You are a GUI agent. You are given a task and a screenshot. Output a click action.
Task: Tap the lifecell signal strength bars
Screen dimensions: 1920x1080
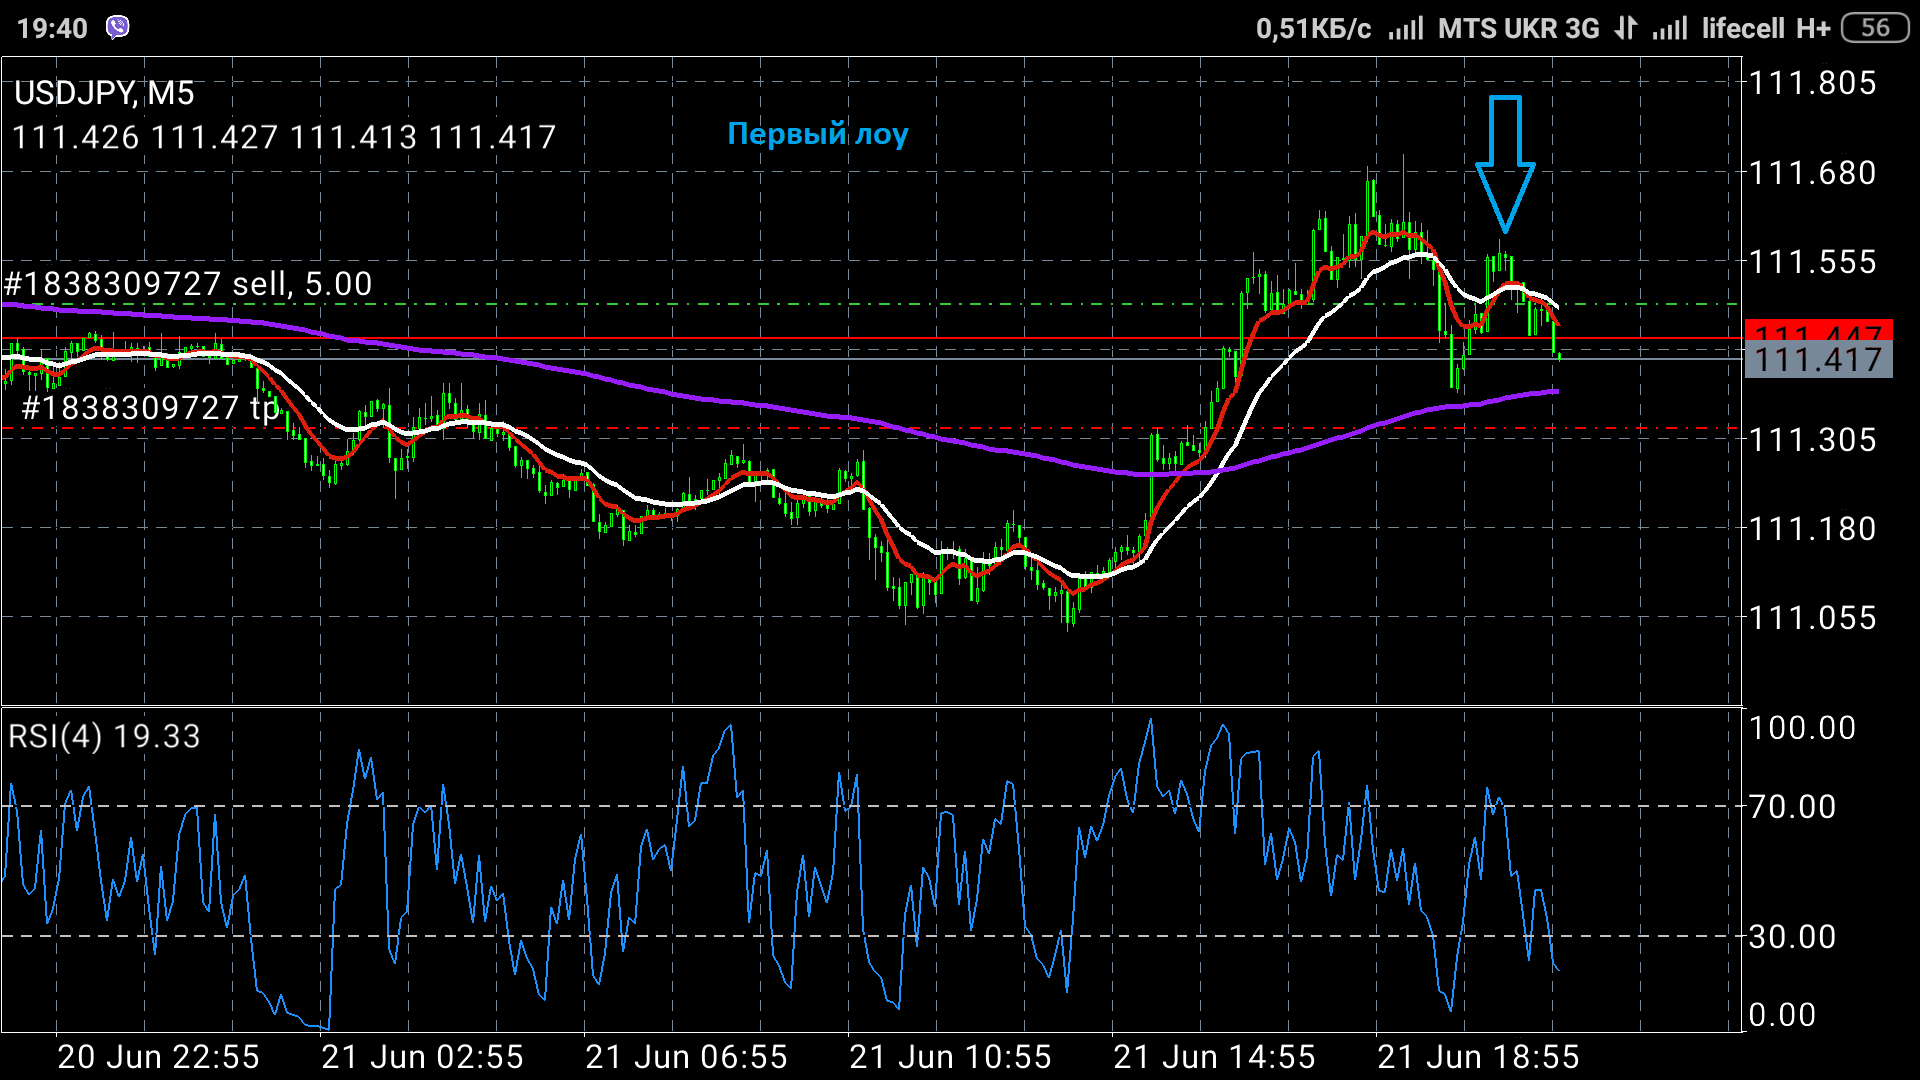[1670, 28]
